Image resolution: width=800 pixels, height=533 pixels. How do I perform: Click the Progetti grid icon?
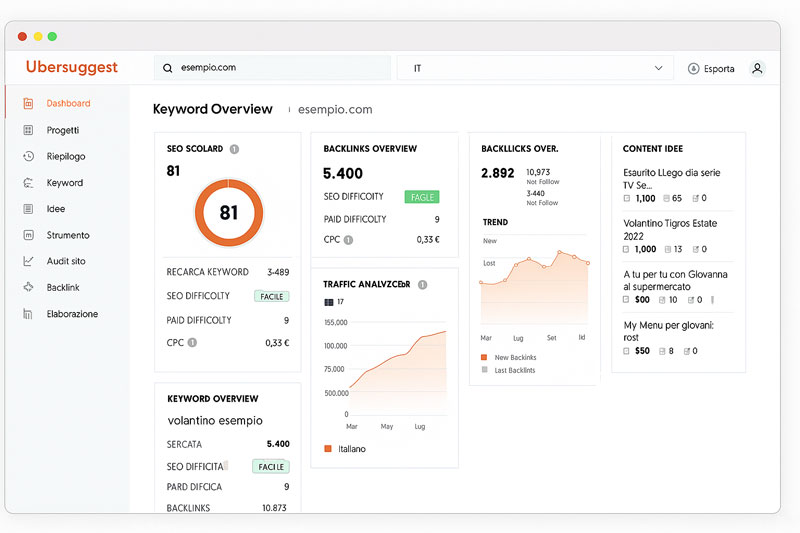click(28, 130)
